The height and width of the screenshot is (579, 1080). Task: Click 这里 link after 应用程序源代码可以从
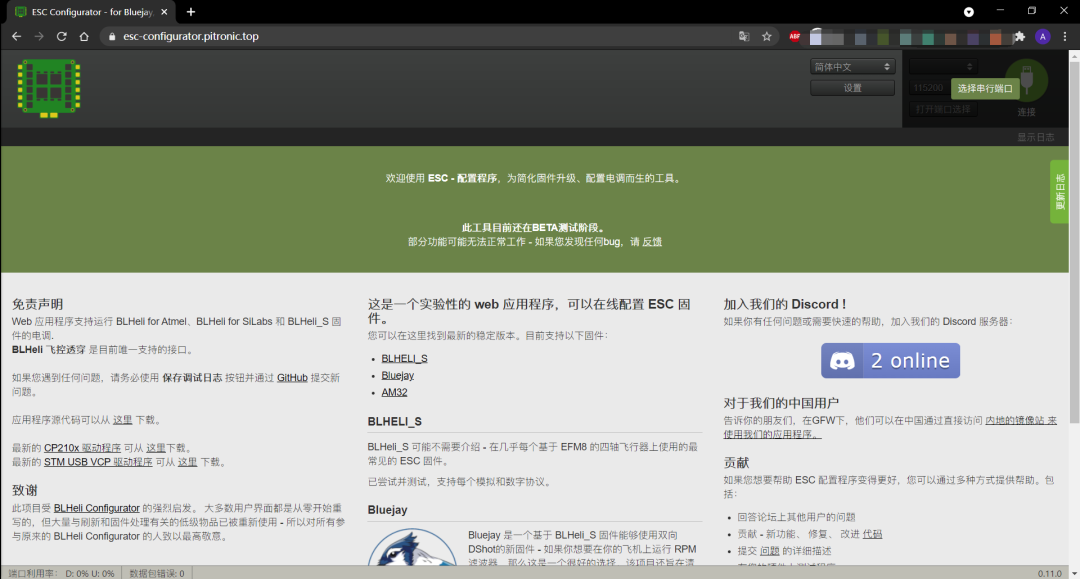(x=123, y=419)
